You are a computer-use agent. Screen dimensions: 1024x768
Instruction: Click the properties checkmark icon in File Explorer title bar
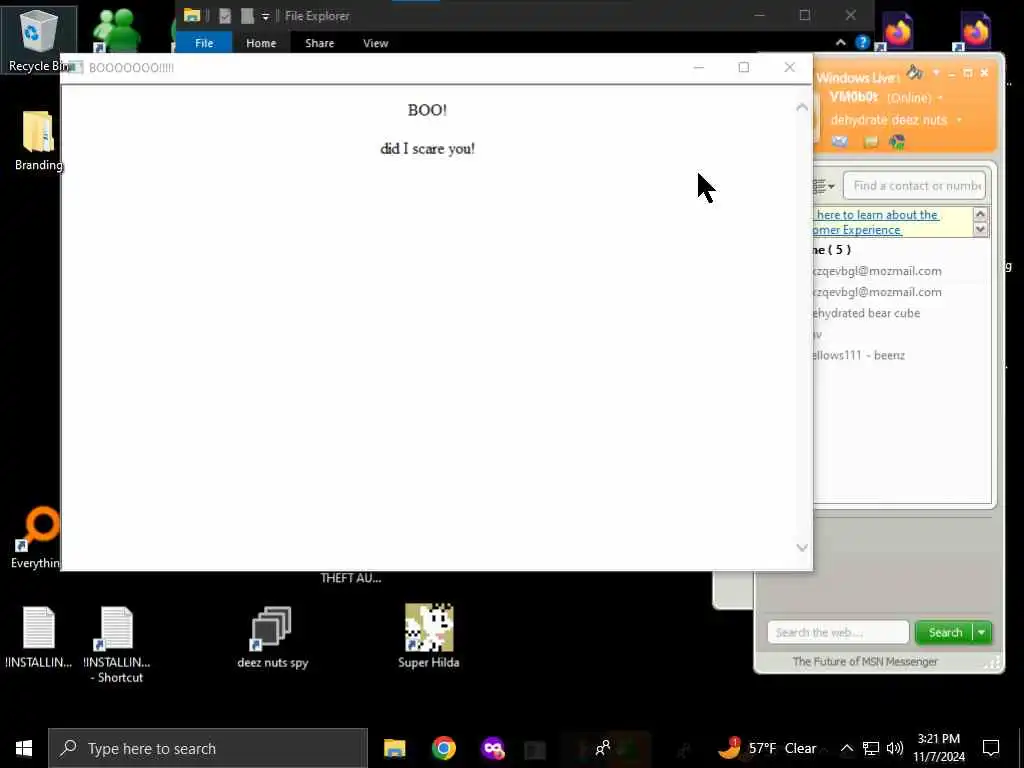click(x=225, y=16)
